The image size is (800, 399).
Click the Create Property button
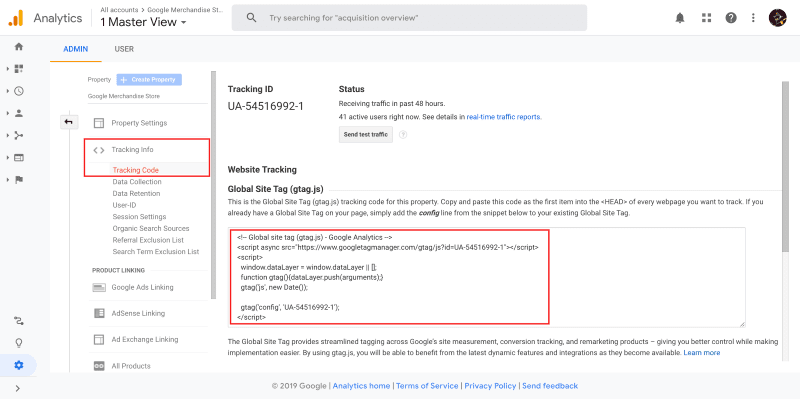click(x=149, y=80)
